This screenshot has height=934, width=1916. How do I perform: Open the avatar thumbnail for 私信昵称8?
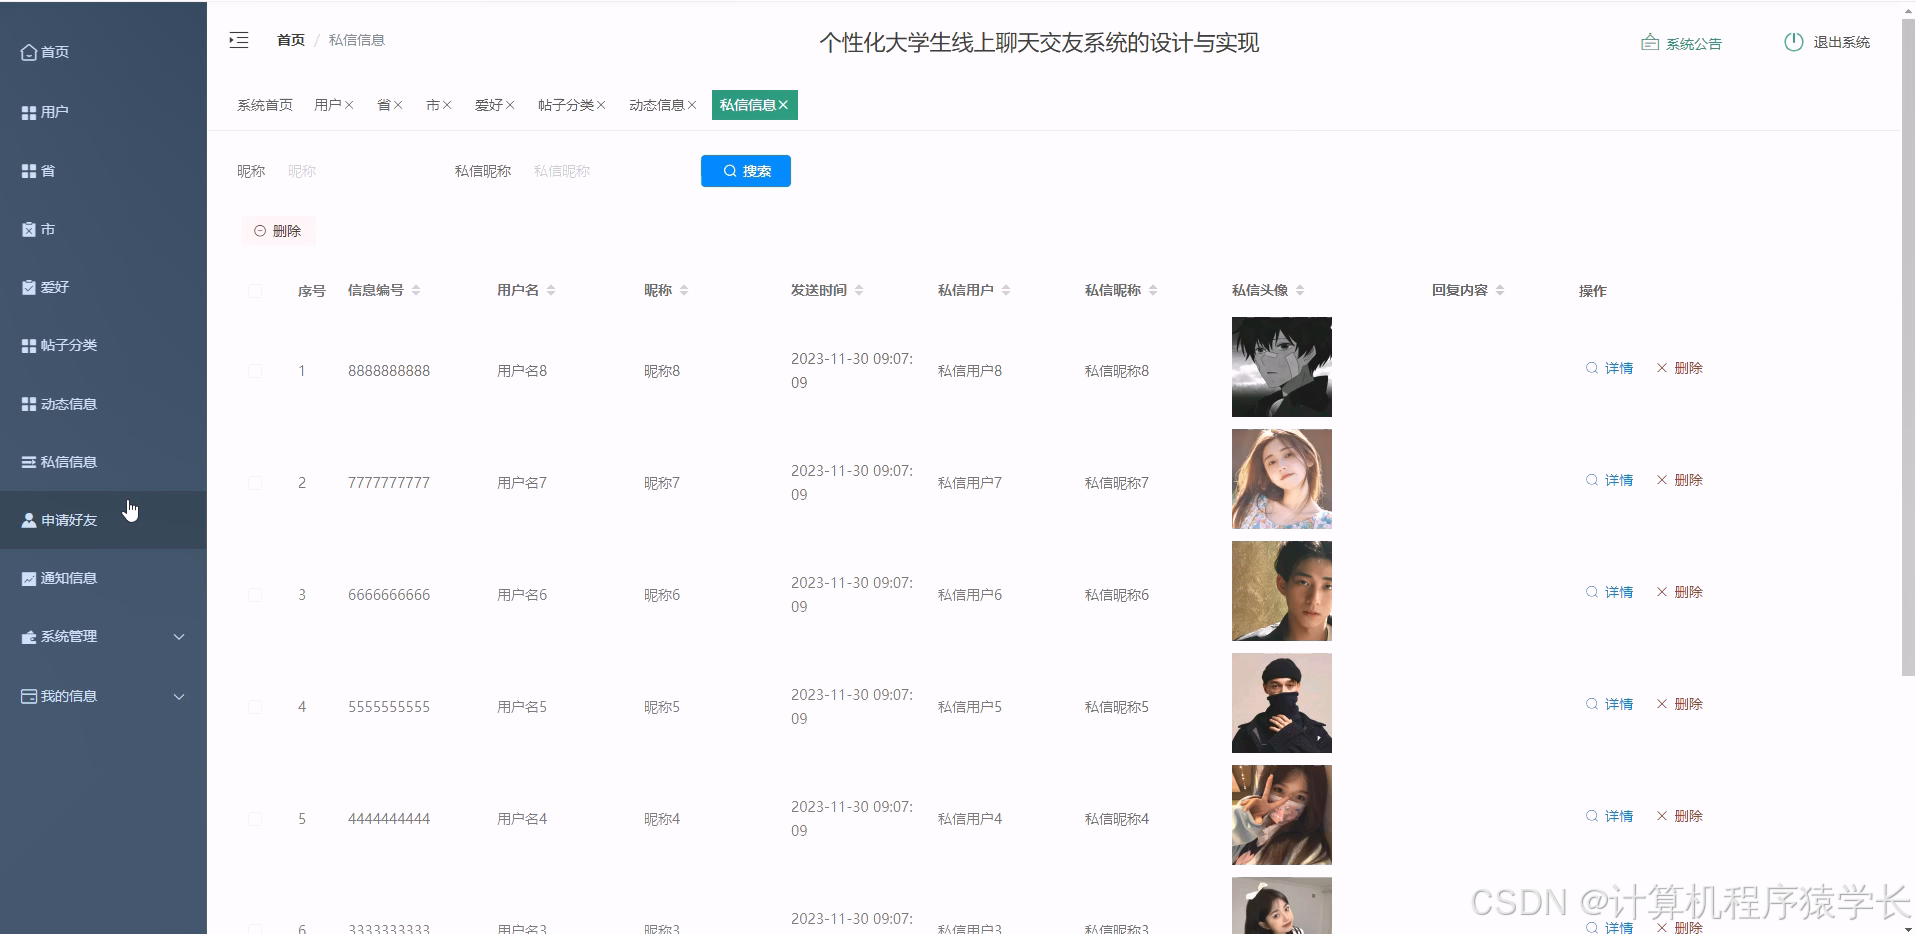[1282, 367]
